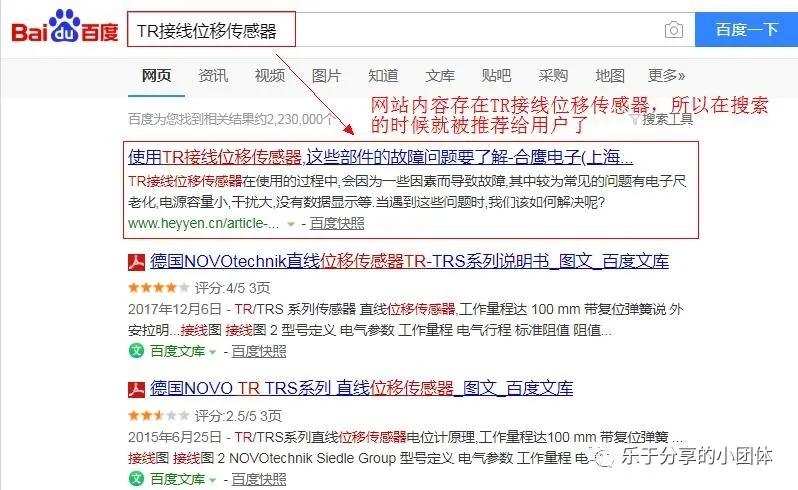Click 百度文库 icon under 2017年12月6日 result
Viewport: 798px width, 490px height.
point(136,351)
